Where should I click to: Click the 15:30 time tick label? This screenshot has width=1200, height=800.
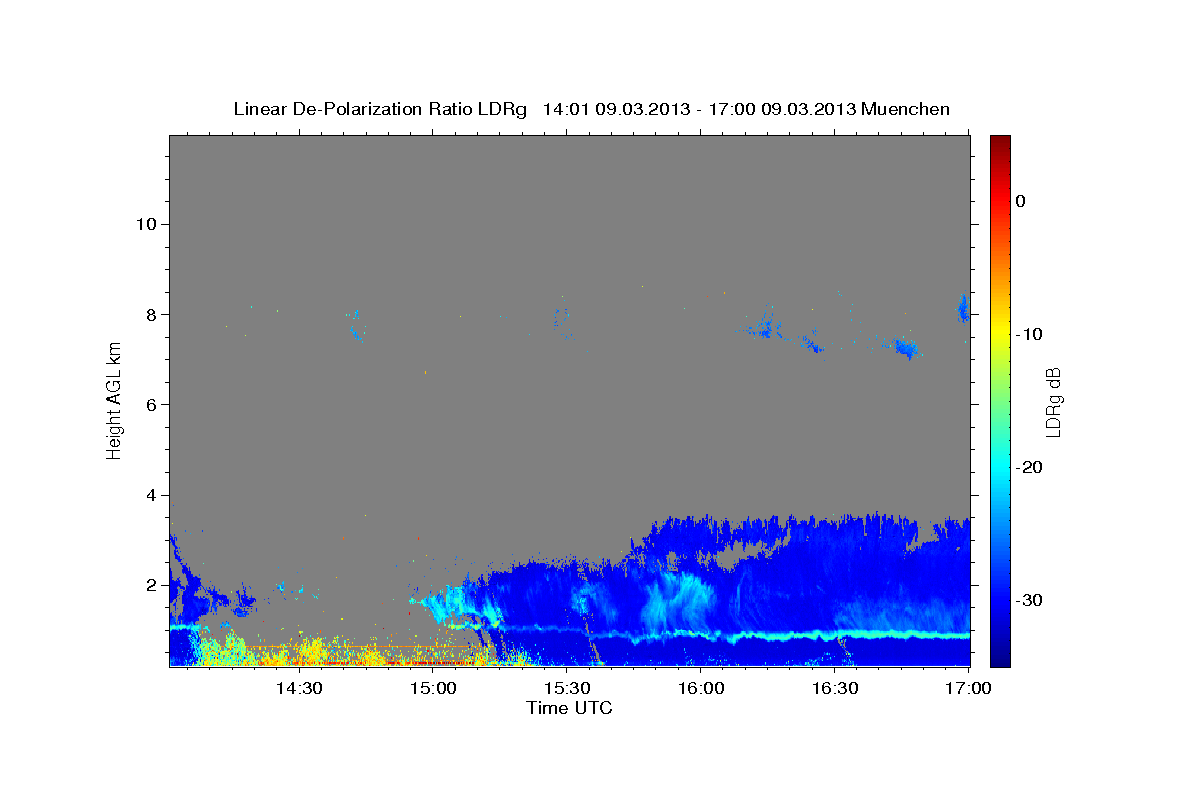[x=567, y=688]
